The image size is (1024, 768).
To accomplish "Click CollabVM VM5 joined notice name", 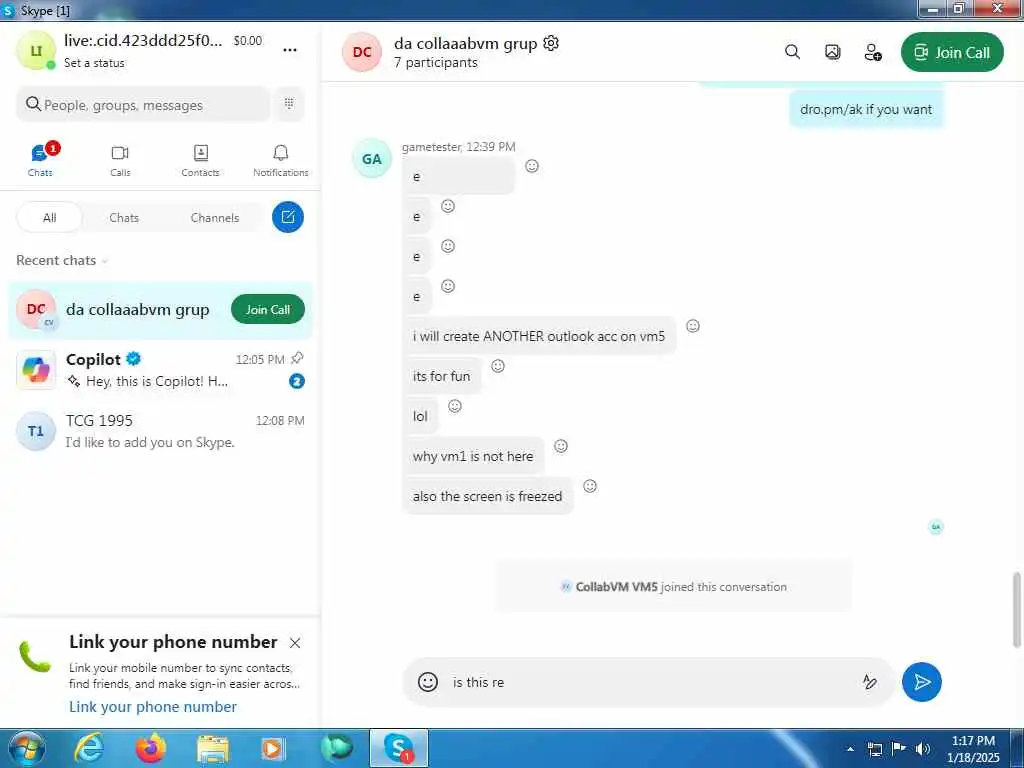I will click(x=616, y=586).
